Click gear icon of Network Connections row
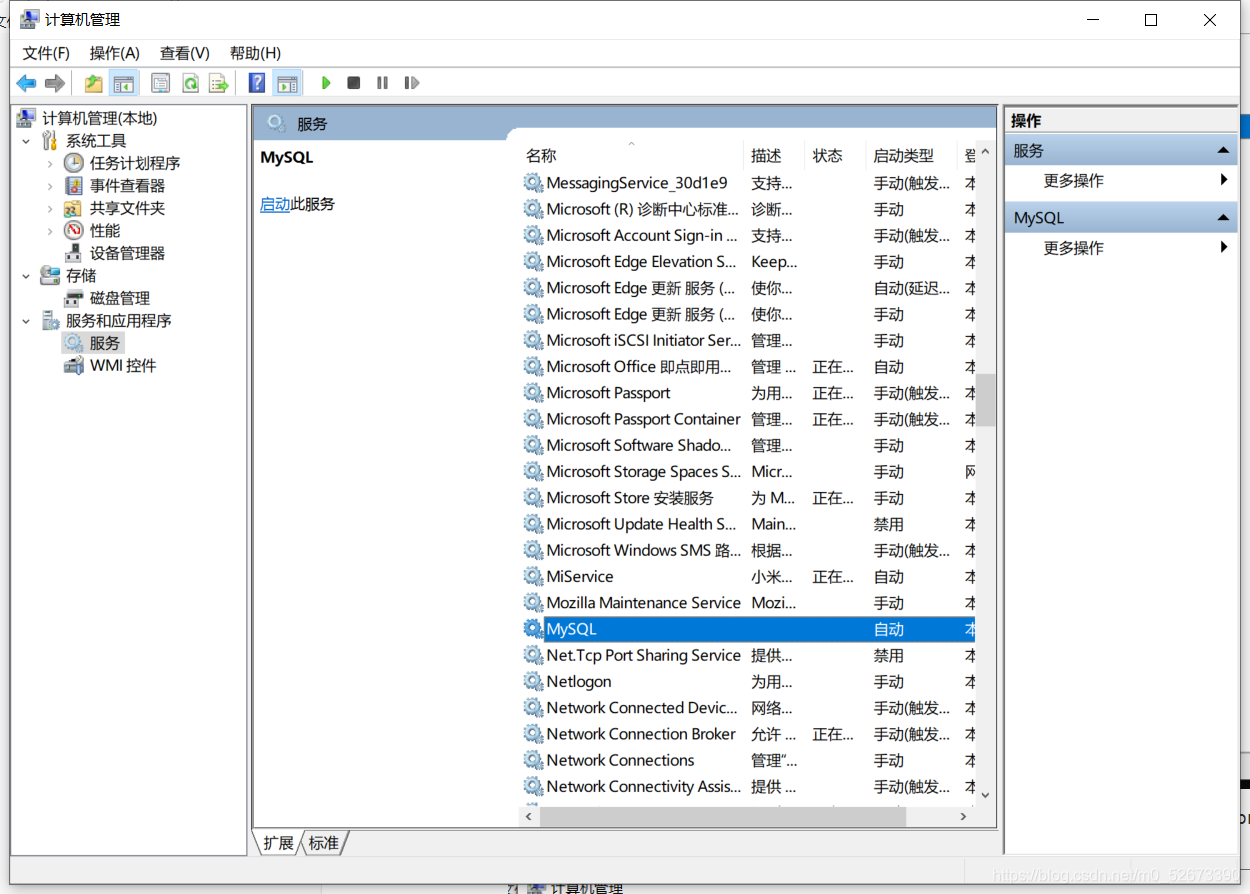The height and width of the screenshot is (894, 1250). (x=533, y=760)
